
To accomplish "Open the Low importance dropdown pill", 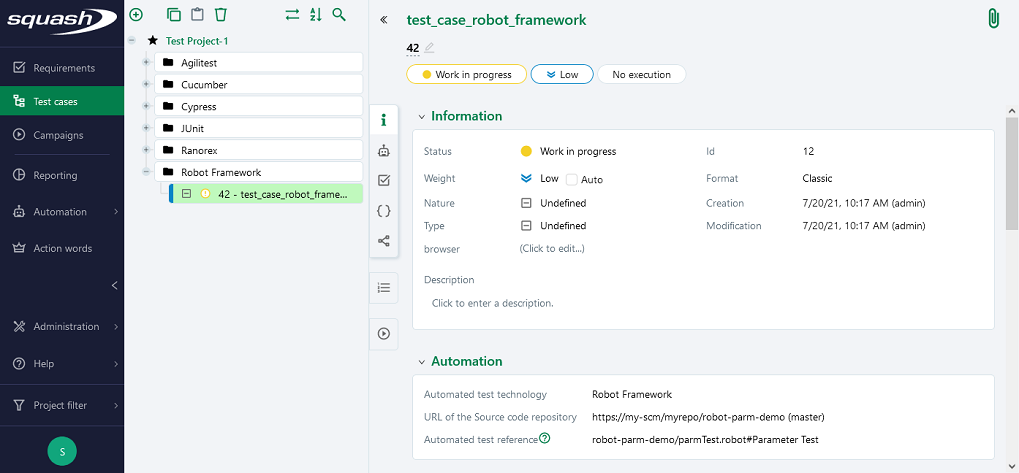I will (x=562, y=74).
